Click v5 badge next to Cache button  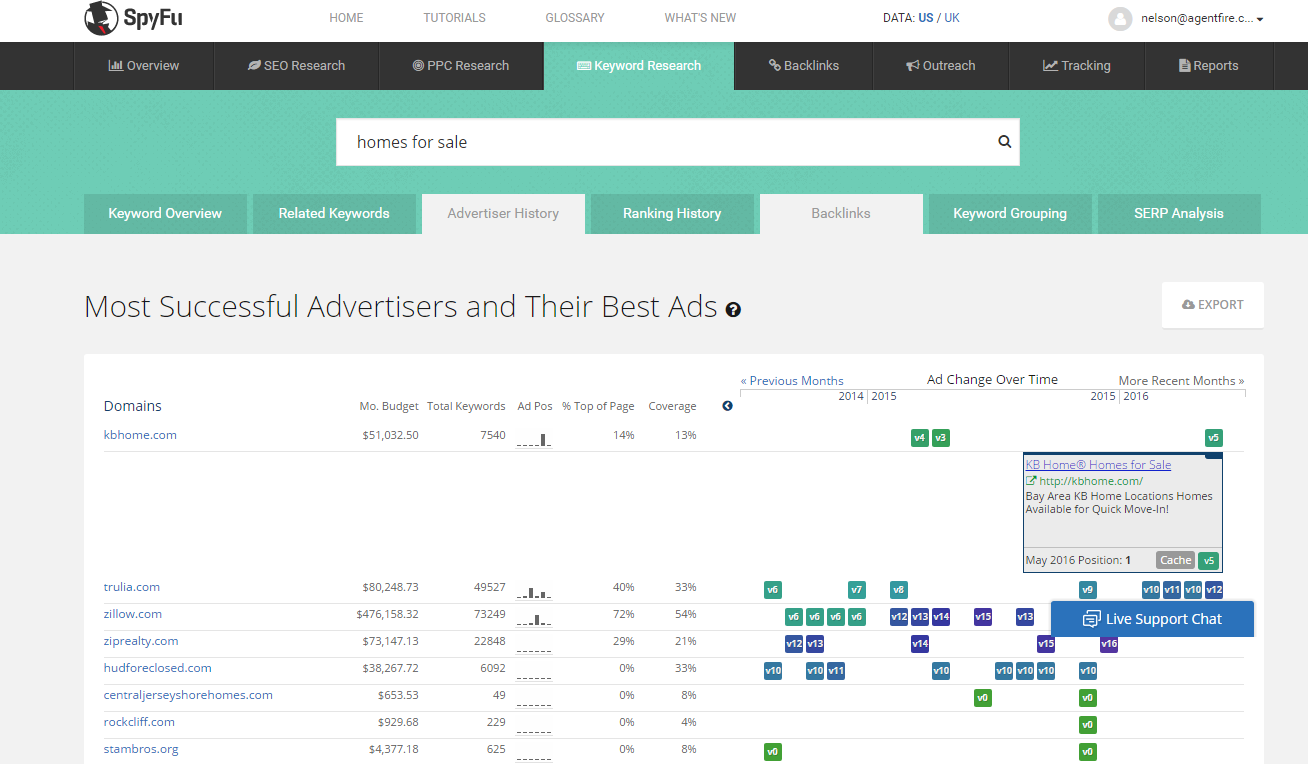pyautogui.click(x=1209, y=561)
